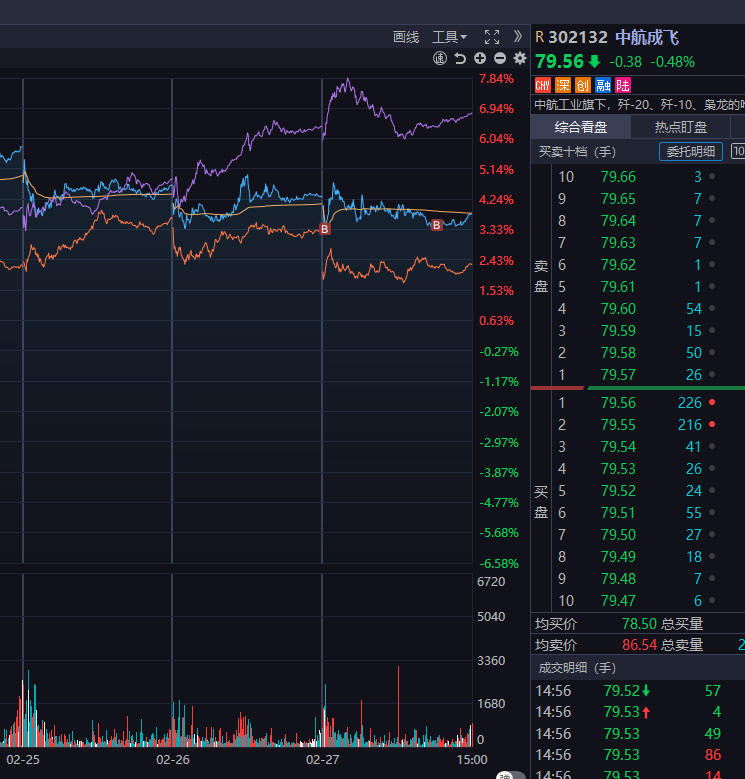The image size is (745, 779).
Task: Open chart settings gear icon
Action: (x=519, y=59)
